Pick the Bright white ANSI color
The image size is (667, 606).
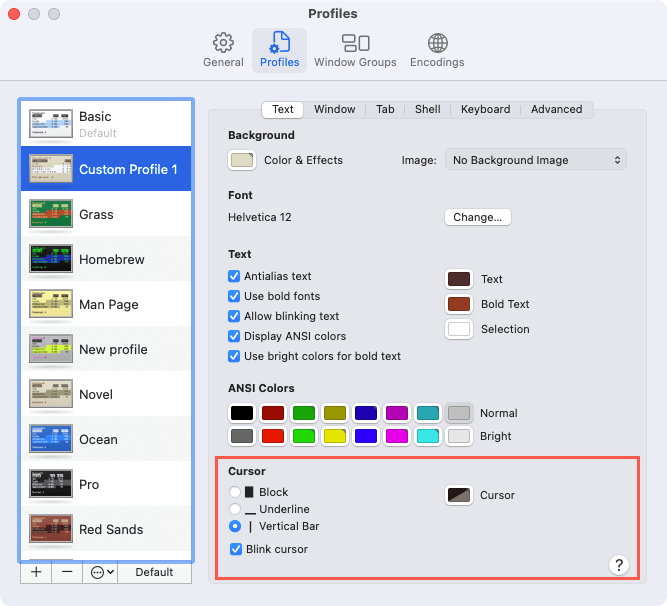459,436
